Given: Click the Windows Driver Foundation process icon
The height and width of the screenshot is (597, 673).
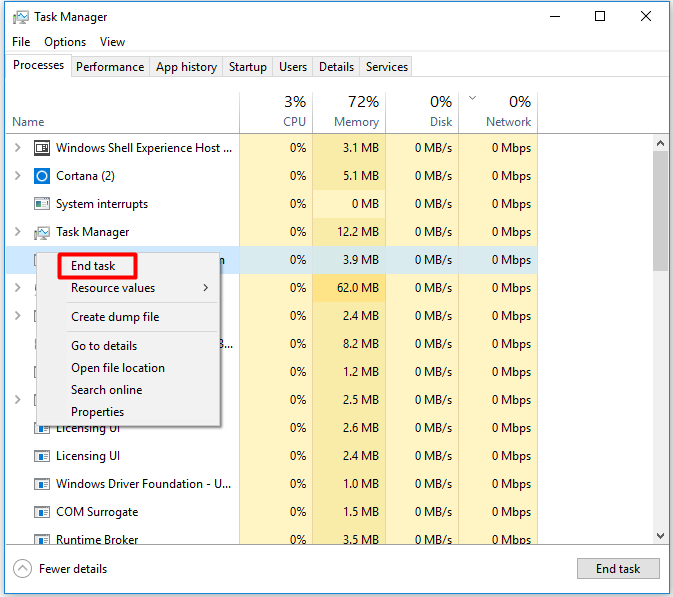Looking at the screenshot, I should 42,484.
